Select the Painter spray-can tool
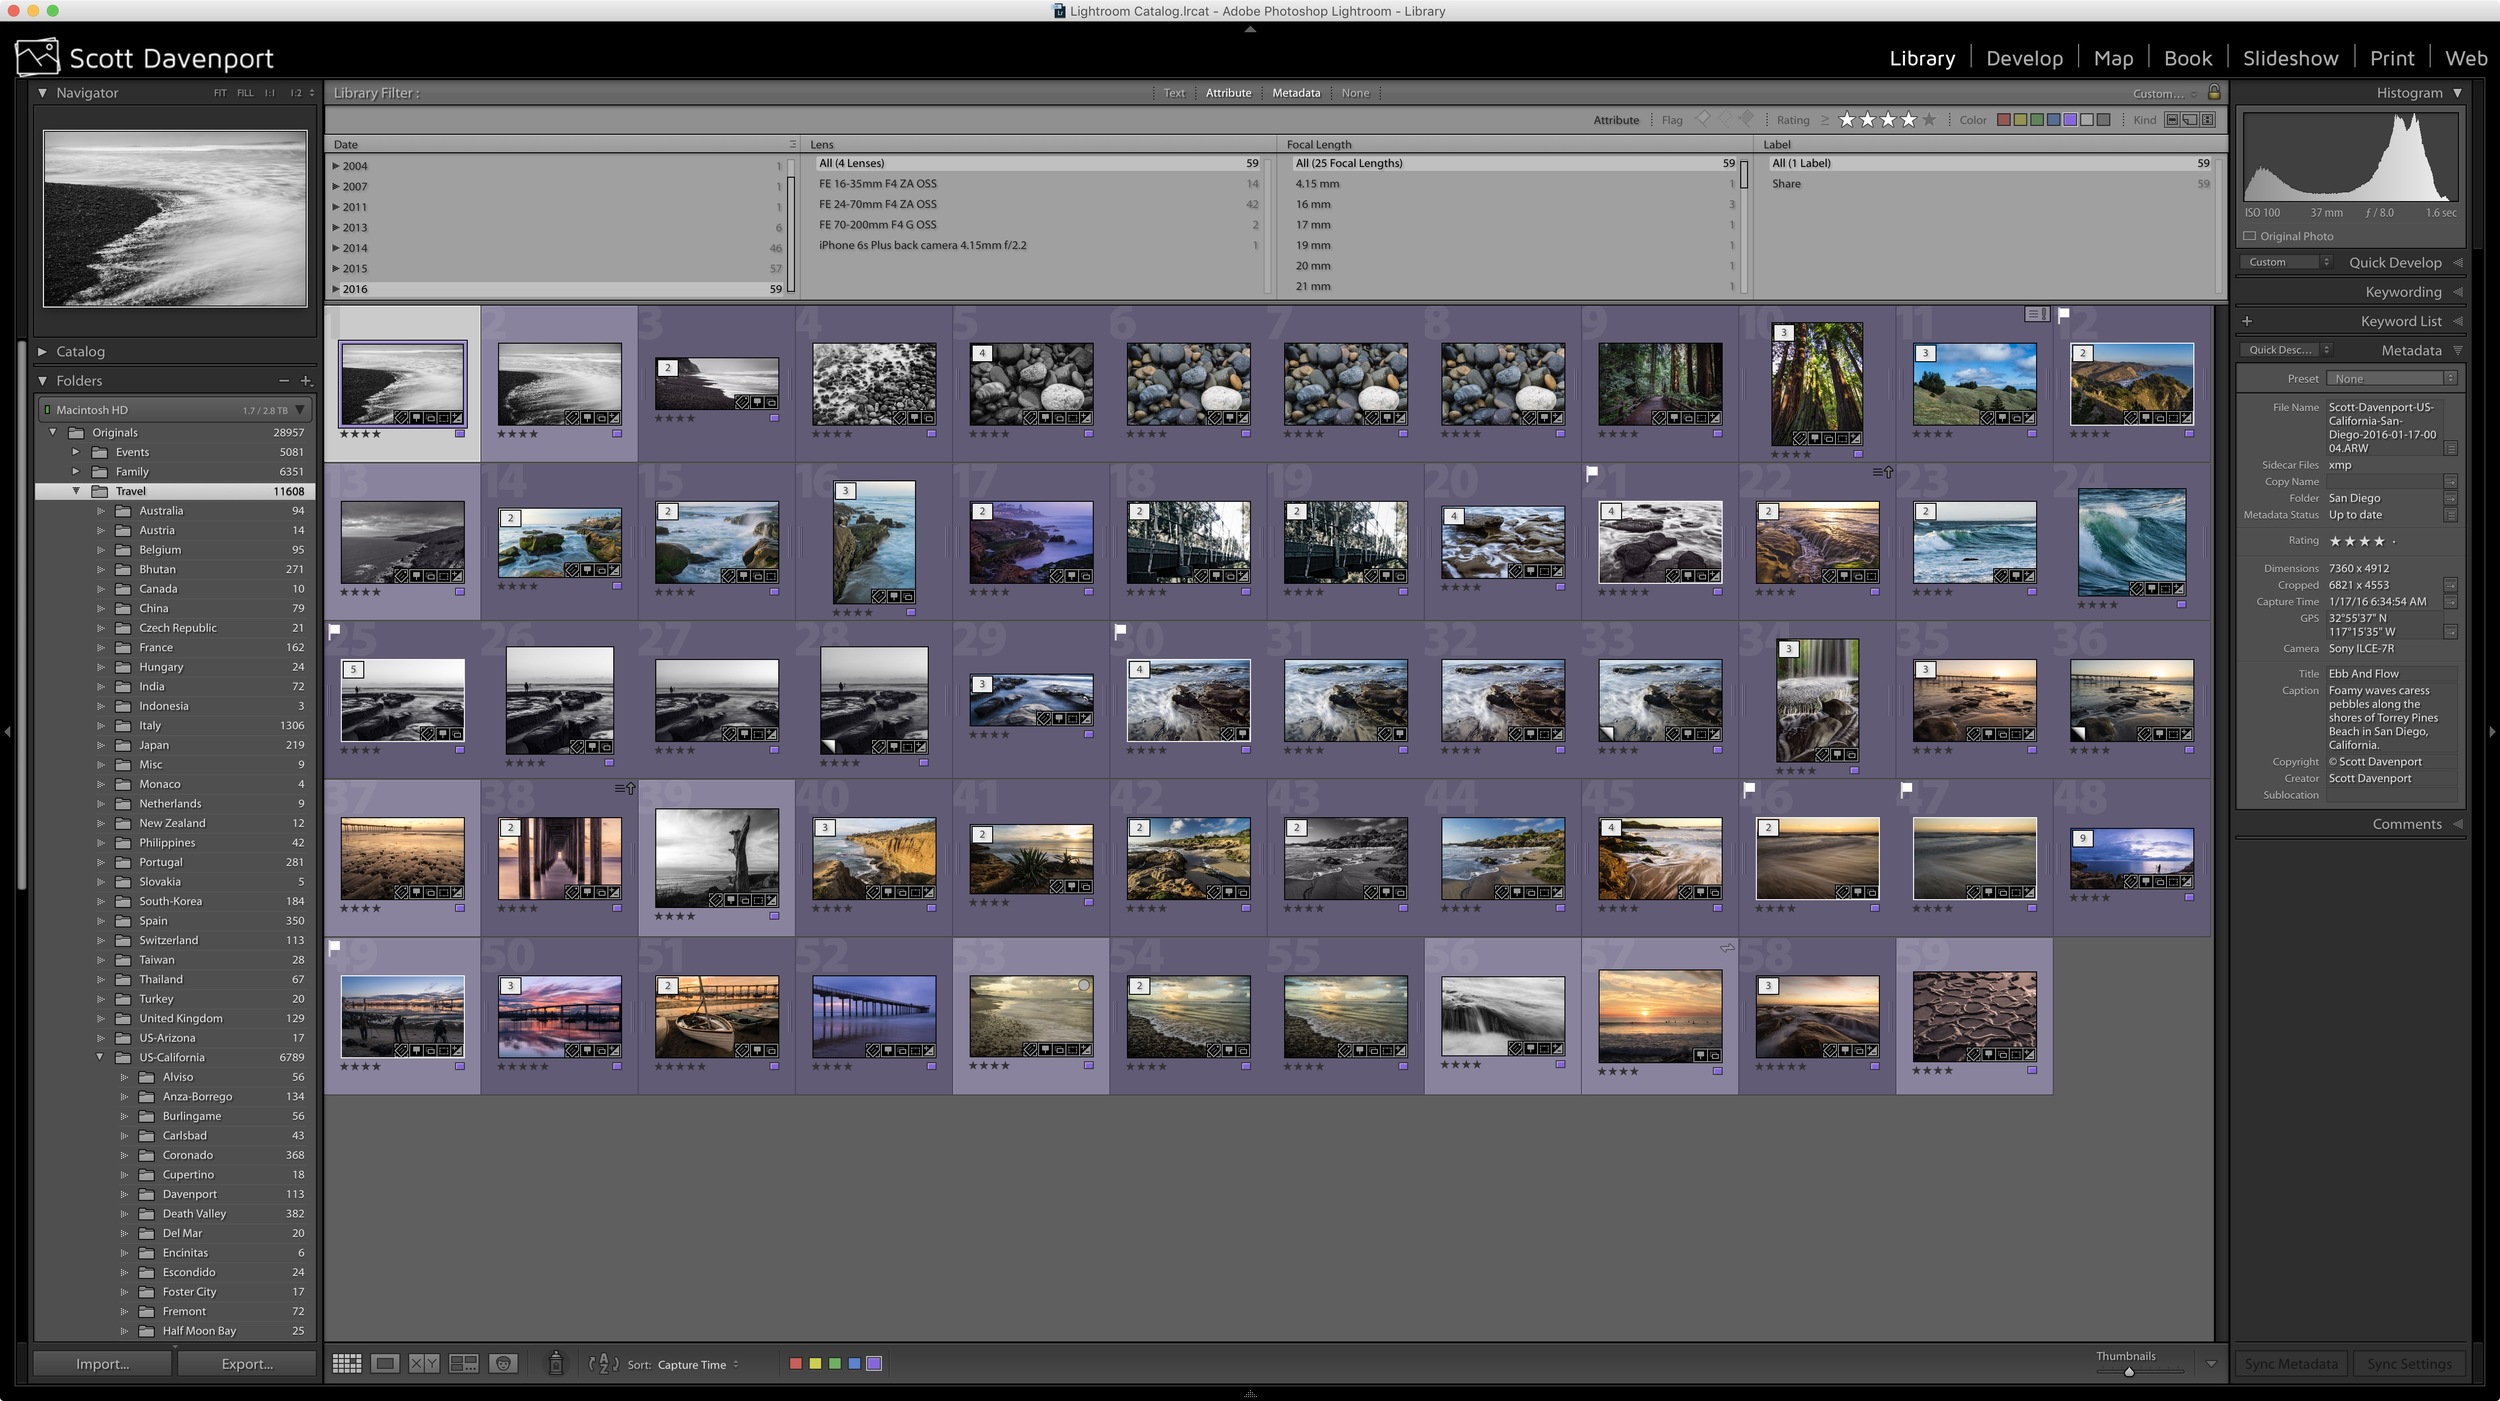Screen dimensions: 2500x1401 556,1363
